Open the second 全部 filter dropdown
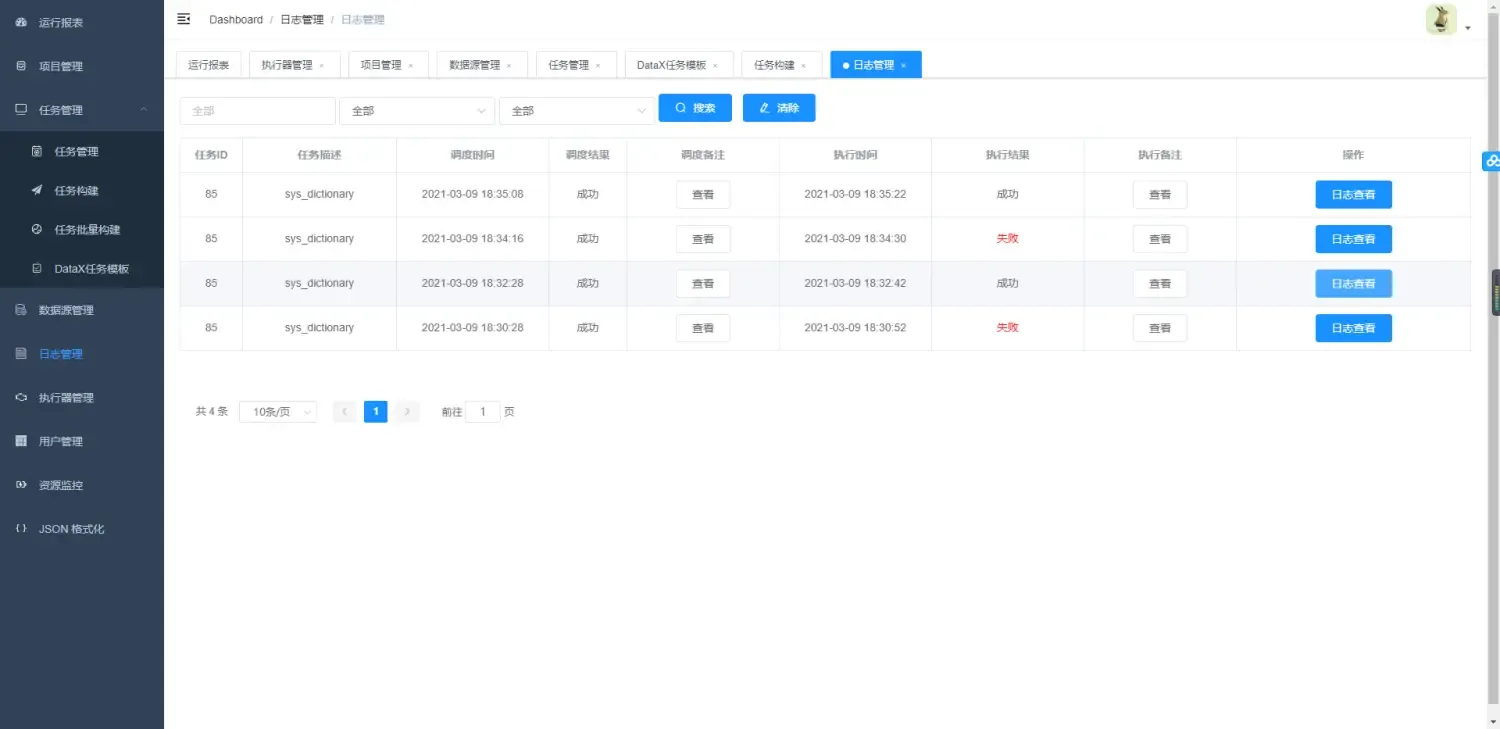 point(416,110)
